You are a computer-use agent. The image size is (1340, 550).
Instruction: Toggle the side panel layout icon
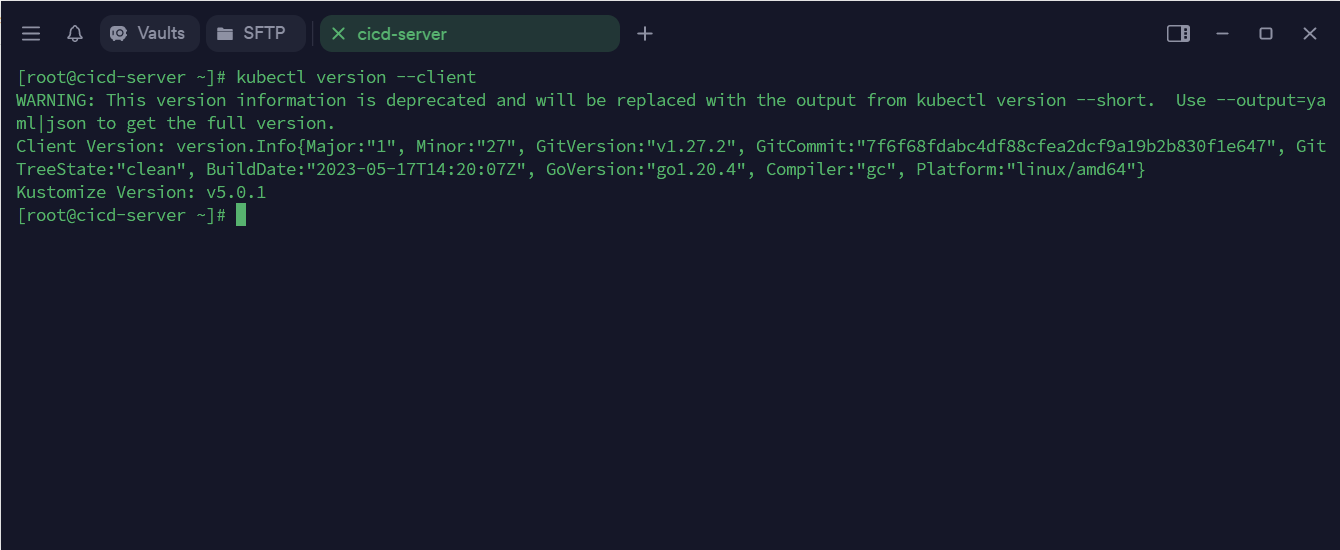coord(1178,34)
